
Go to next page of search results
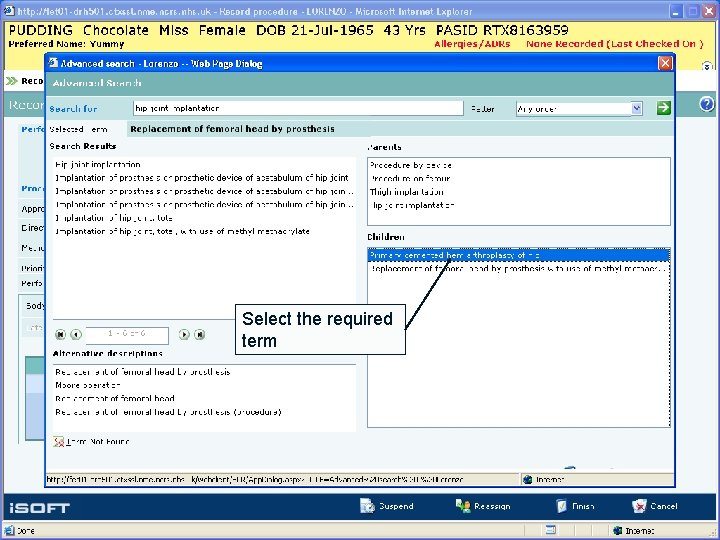click(184, 335)
